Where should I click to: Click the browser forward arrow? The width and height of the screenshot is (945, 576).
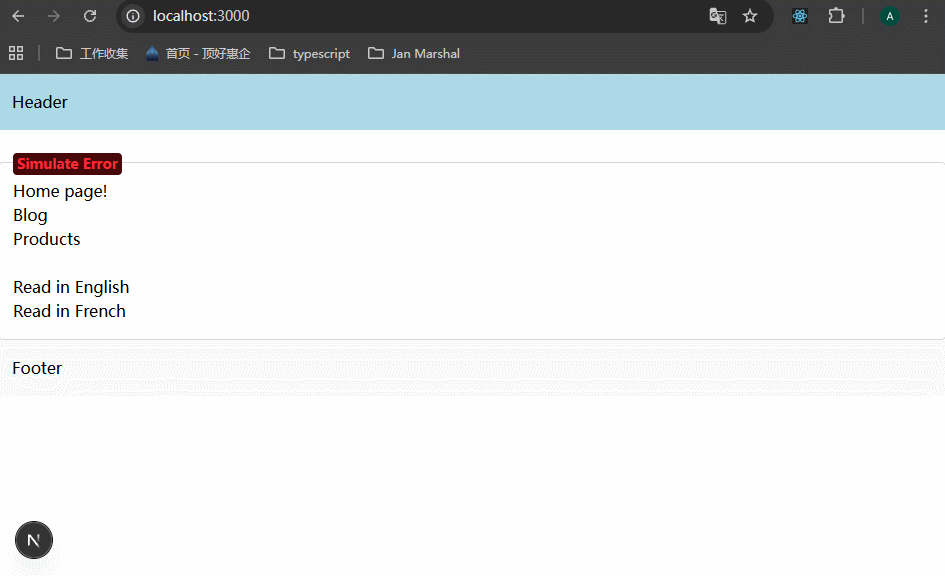(54, 16)
